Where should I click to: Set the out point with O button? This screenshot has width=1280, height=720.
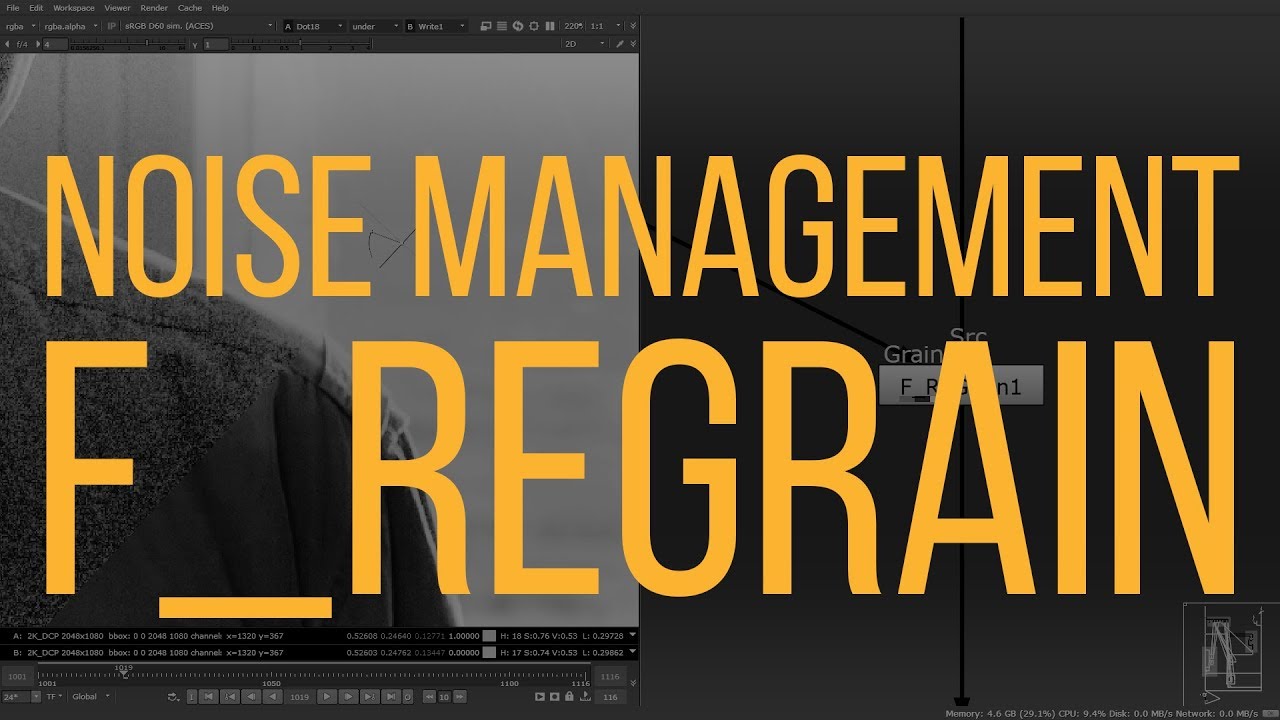408,696
